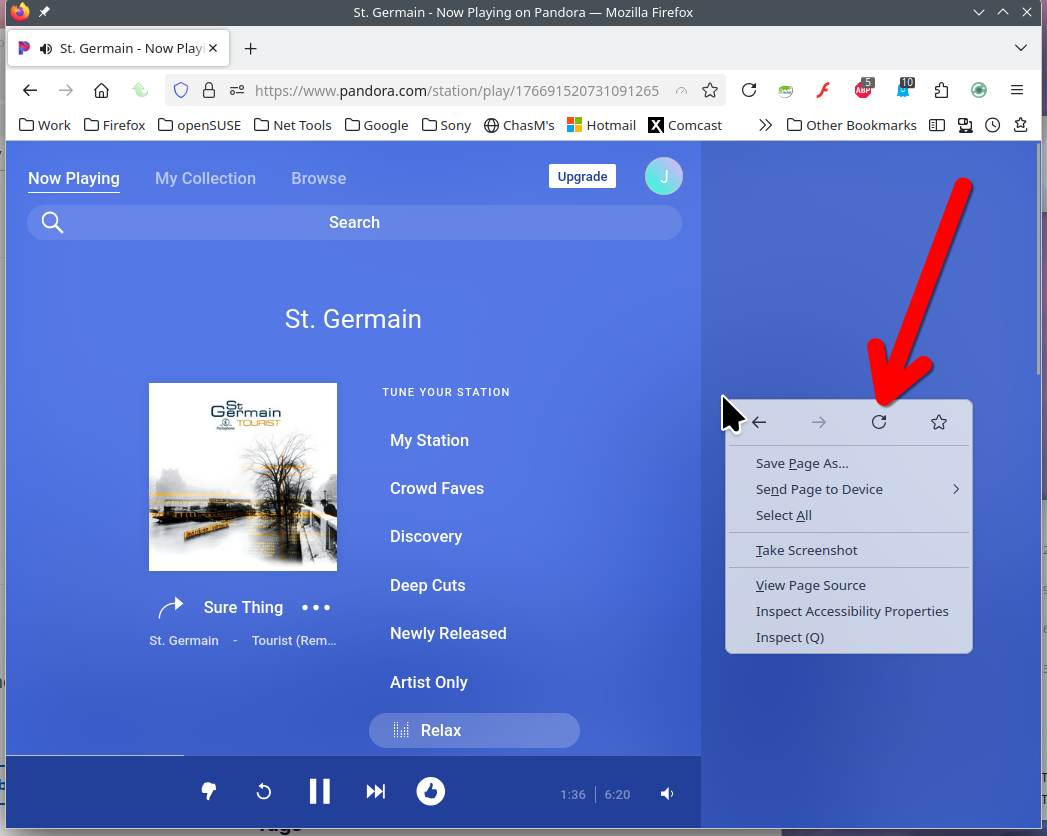This screenshot has height=836, width=1047.
Task: Reload the page from the Firefox toolbar
Action: coord(749,90)
